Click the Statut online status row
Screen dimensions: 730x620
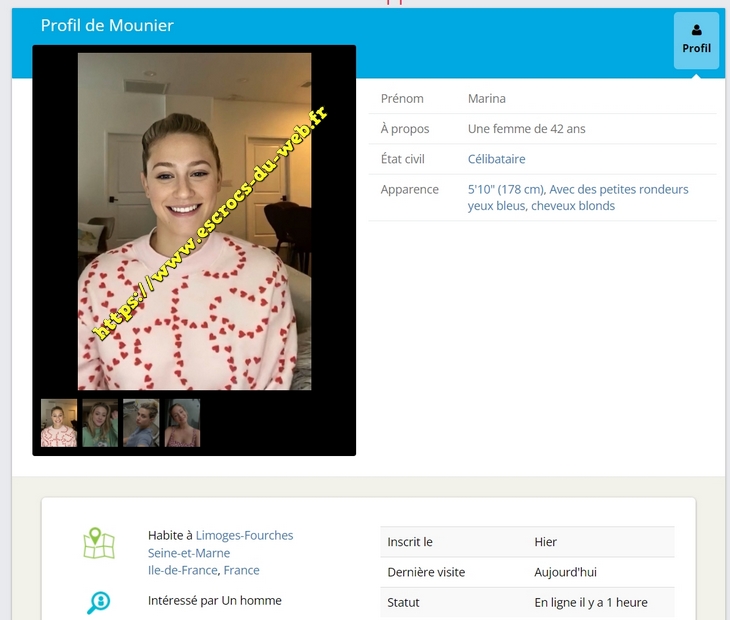coord(527,602)
